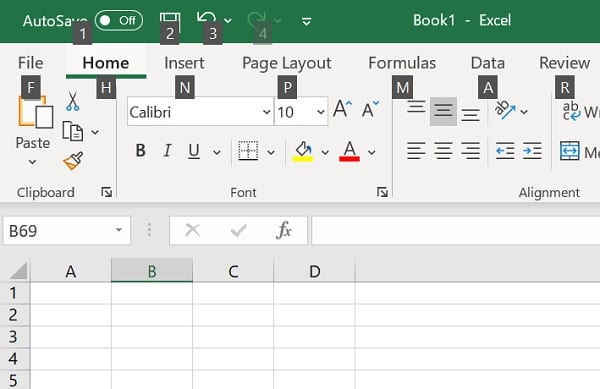This screenshot has width=600, height=389.
Task: Click the Merge & Center icon
Action: pyautogui.click(x=569, y=151)
